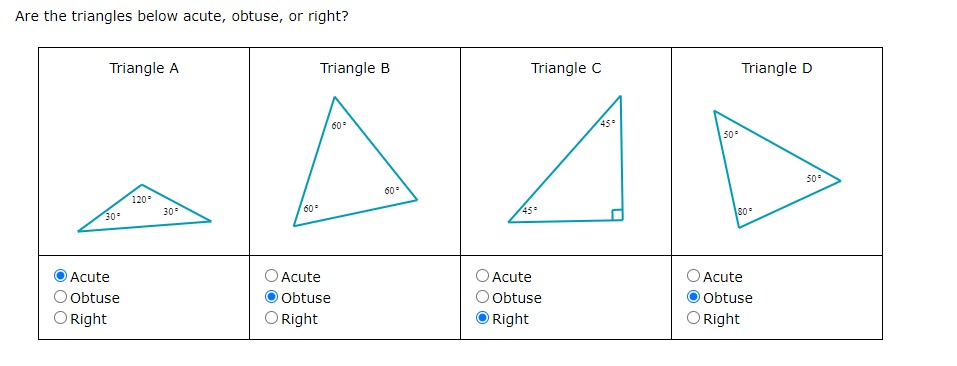The width and height of the screenshot is (957, 366).
Task: Set Triangle D answer to Obtuse
Action: [693, 297]
